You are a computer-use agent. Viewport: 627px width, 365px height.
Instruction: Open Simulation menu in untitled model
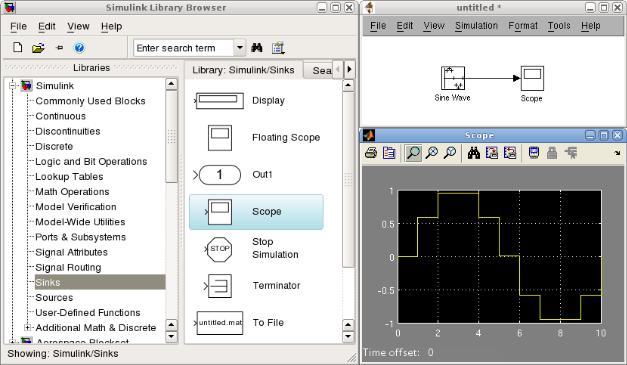tap(477, 26)
